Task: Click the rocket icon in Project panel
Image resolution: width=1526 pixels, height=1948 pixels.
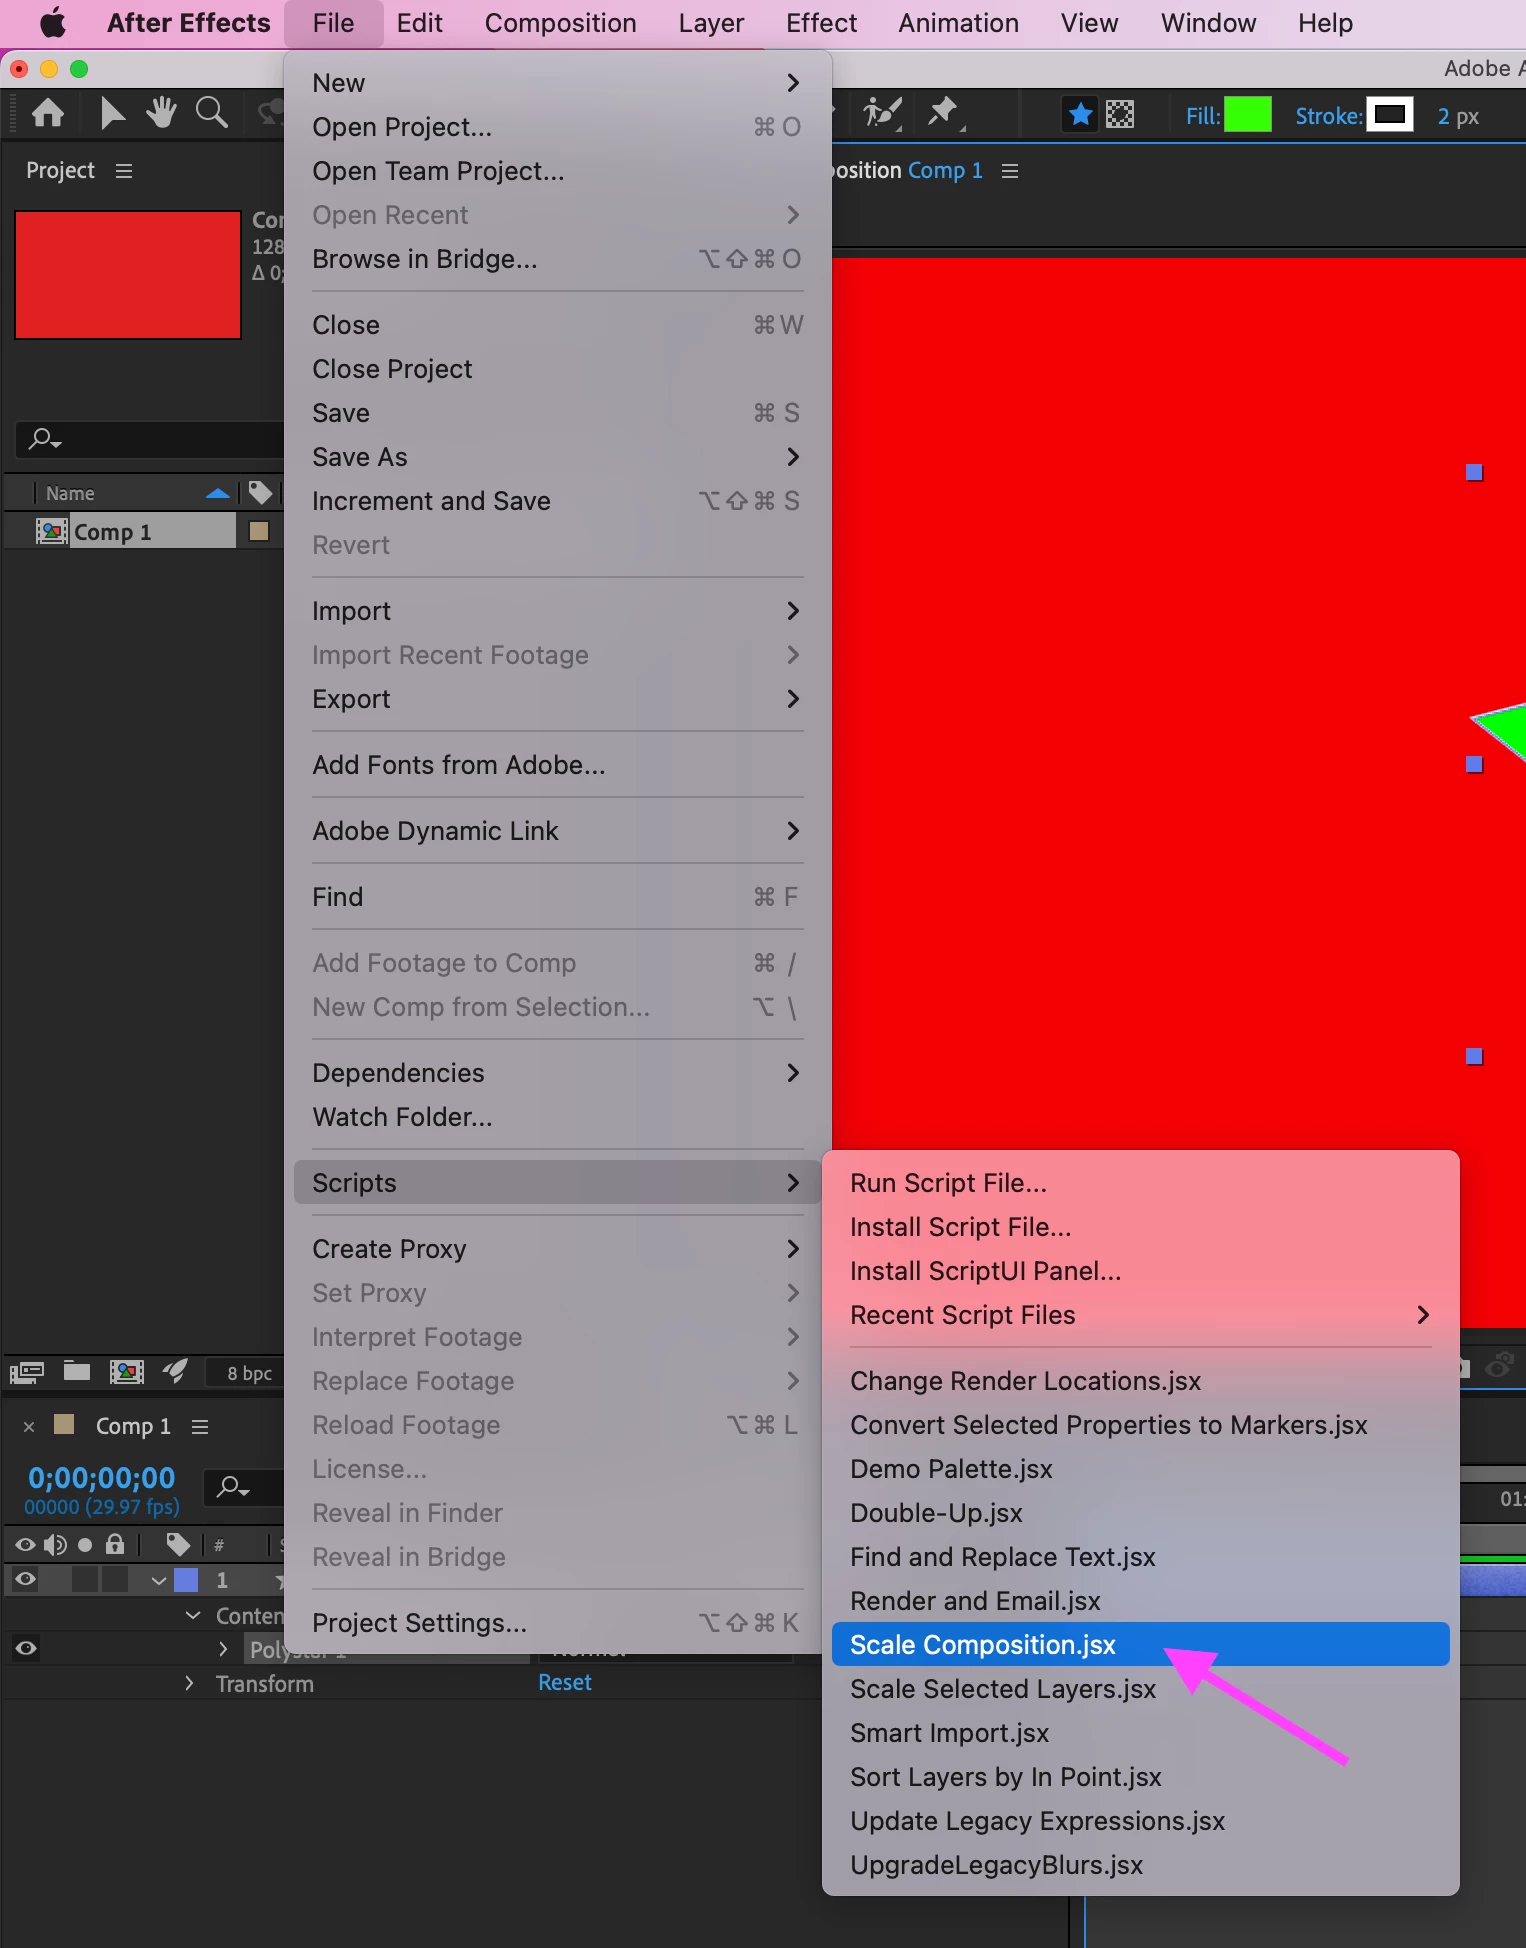Action: click(175, 1371)
